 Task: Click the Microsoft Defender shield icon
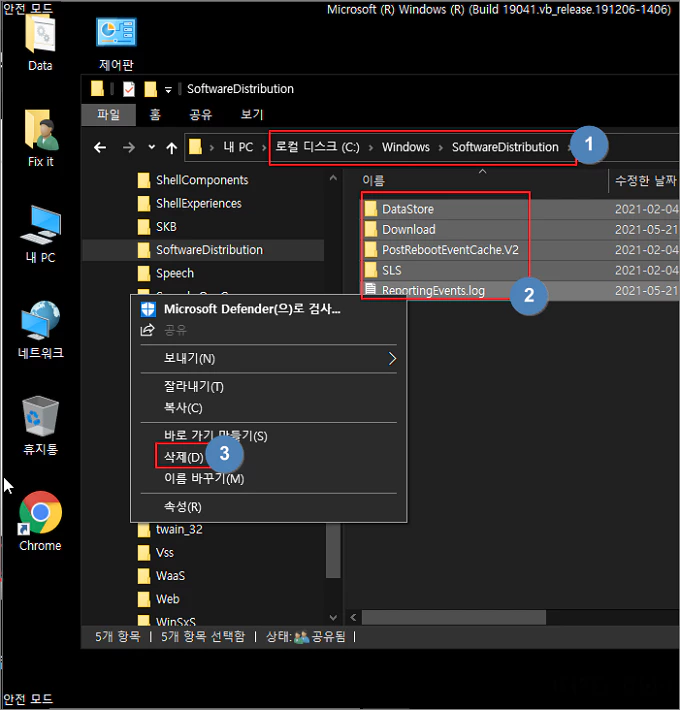(148, 309)
